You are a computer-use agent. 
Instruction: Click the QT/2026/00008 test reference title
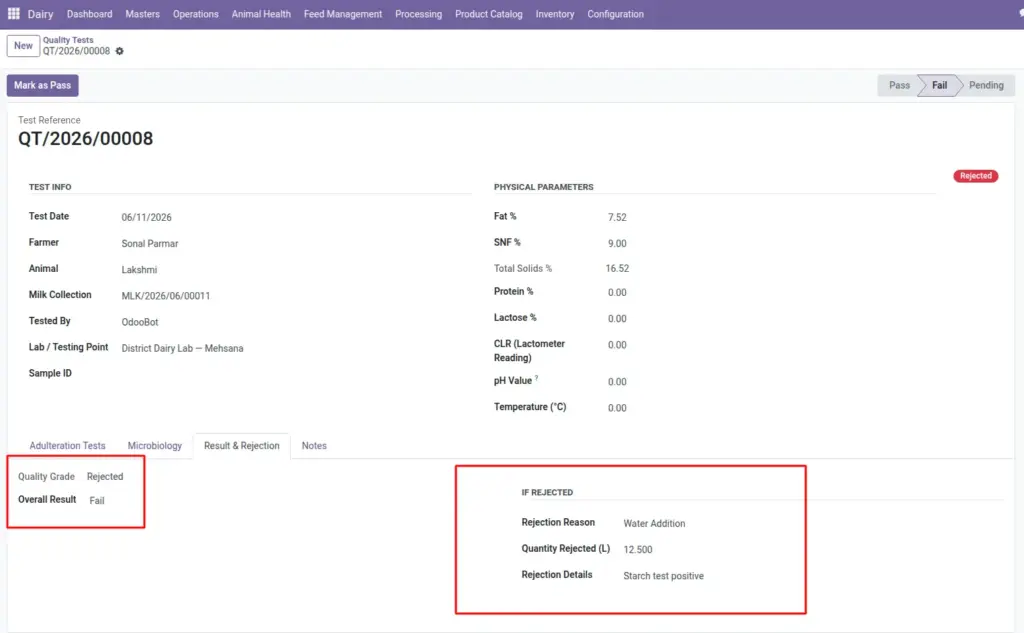86,138
